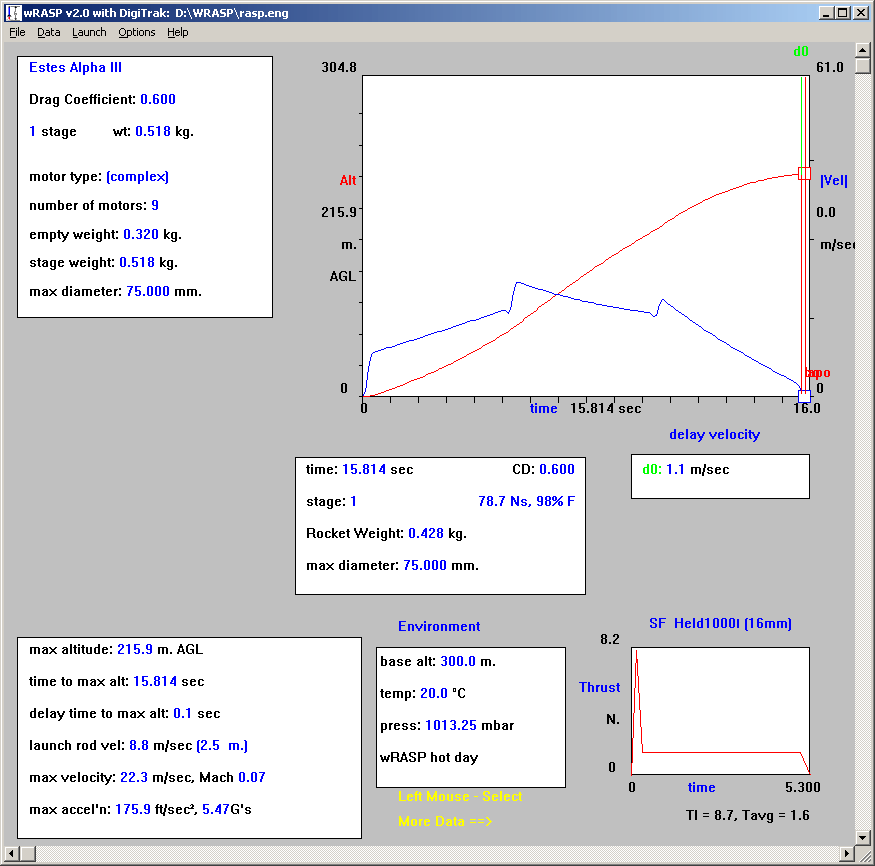This screenshot has width=875, height=866.
Task: Click delay time to max alt 0.1 value
Action: pos(182,713)
